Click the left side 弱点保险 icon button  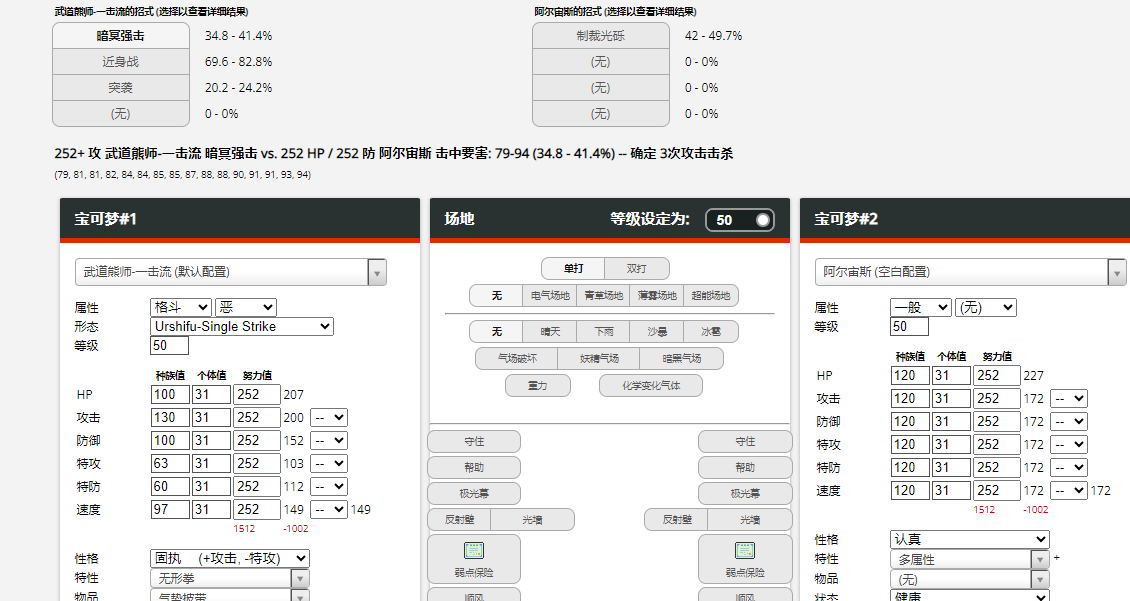click(x=473, y=559)
